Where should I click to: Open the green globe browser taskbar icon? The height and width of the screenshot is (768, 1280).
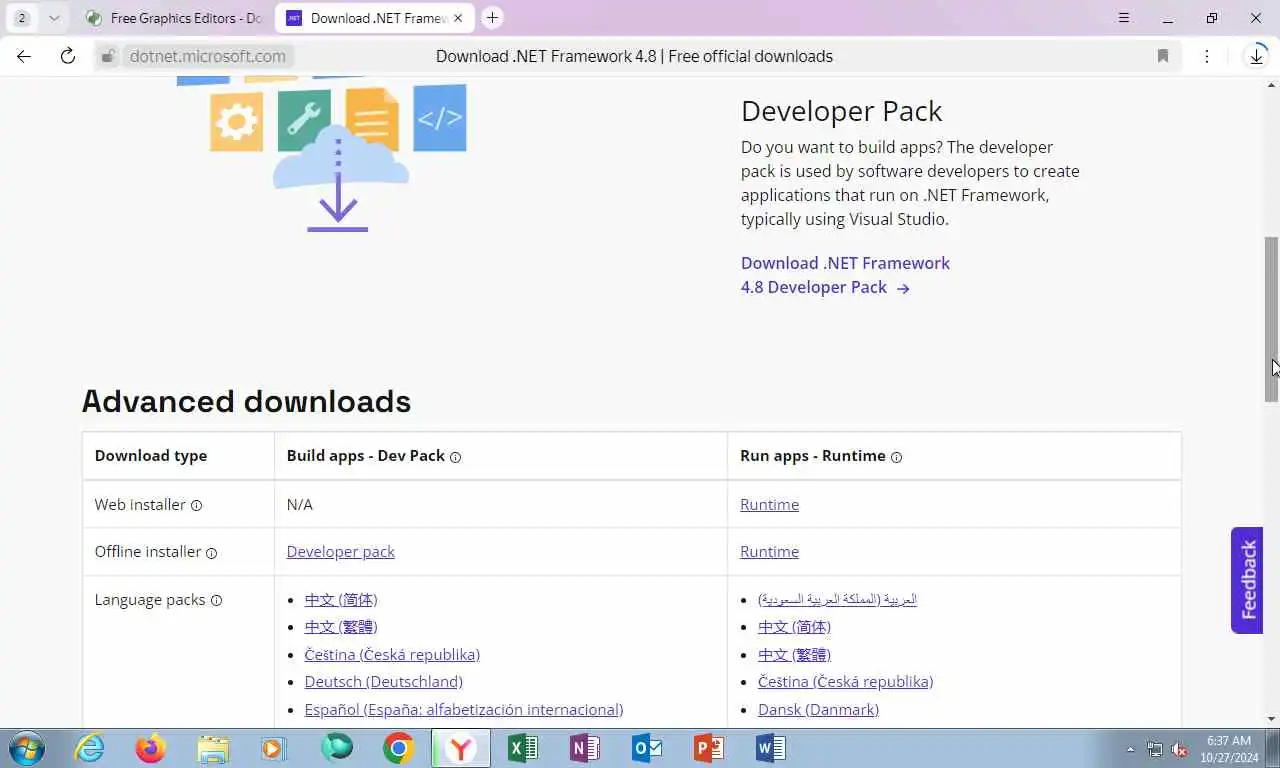pos(337,748)
